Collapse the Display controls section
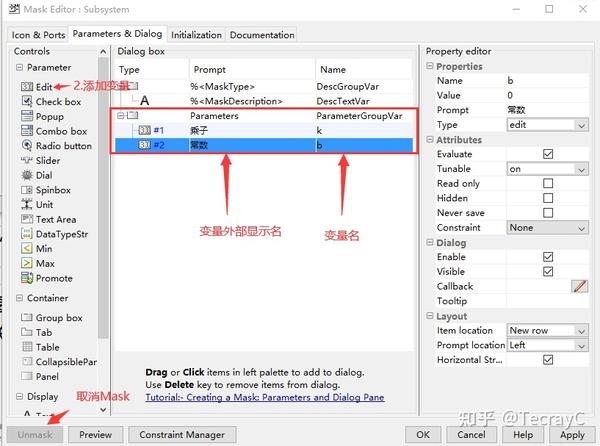This screenshot has height=446, width=600. click(x=19, y=397)
